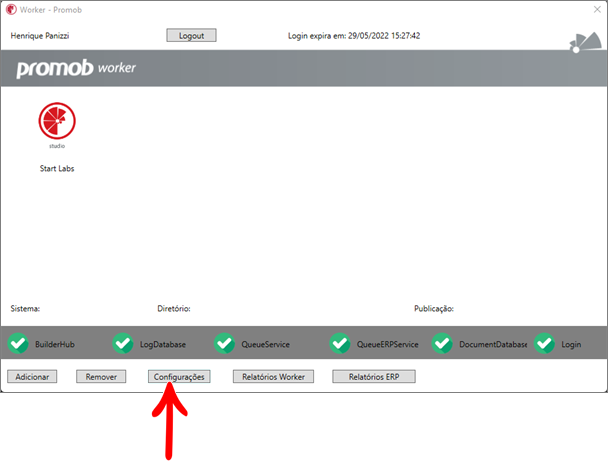Screen dimensions: 614x463
Task: Open the Configurações settings button
Action: (x=179, y=376)
